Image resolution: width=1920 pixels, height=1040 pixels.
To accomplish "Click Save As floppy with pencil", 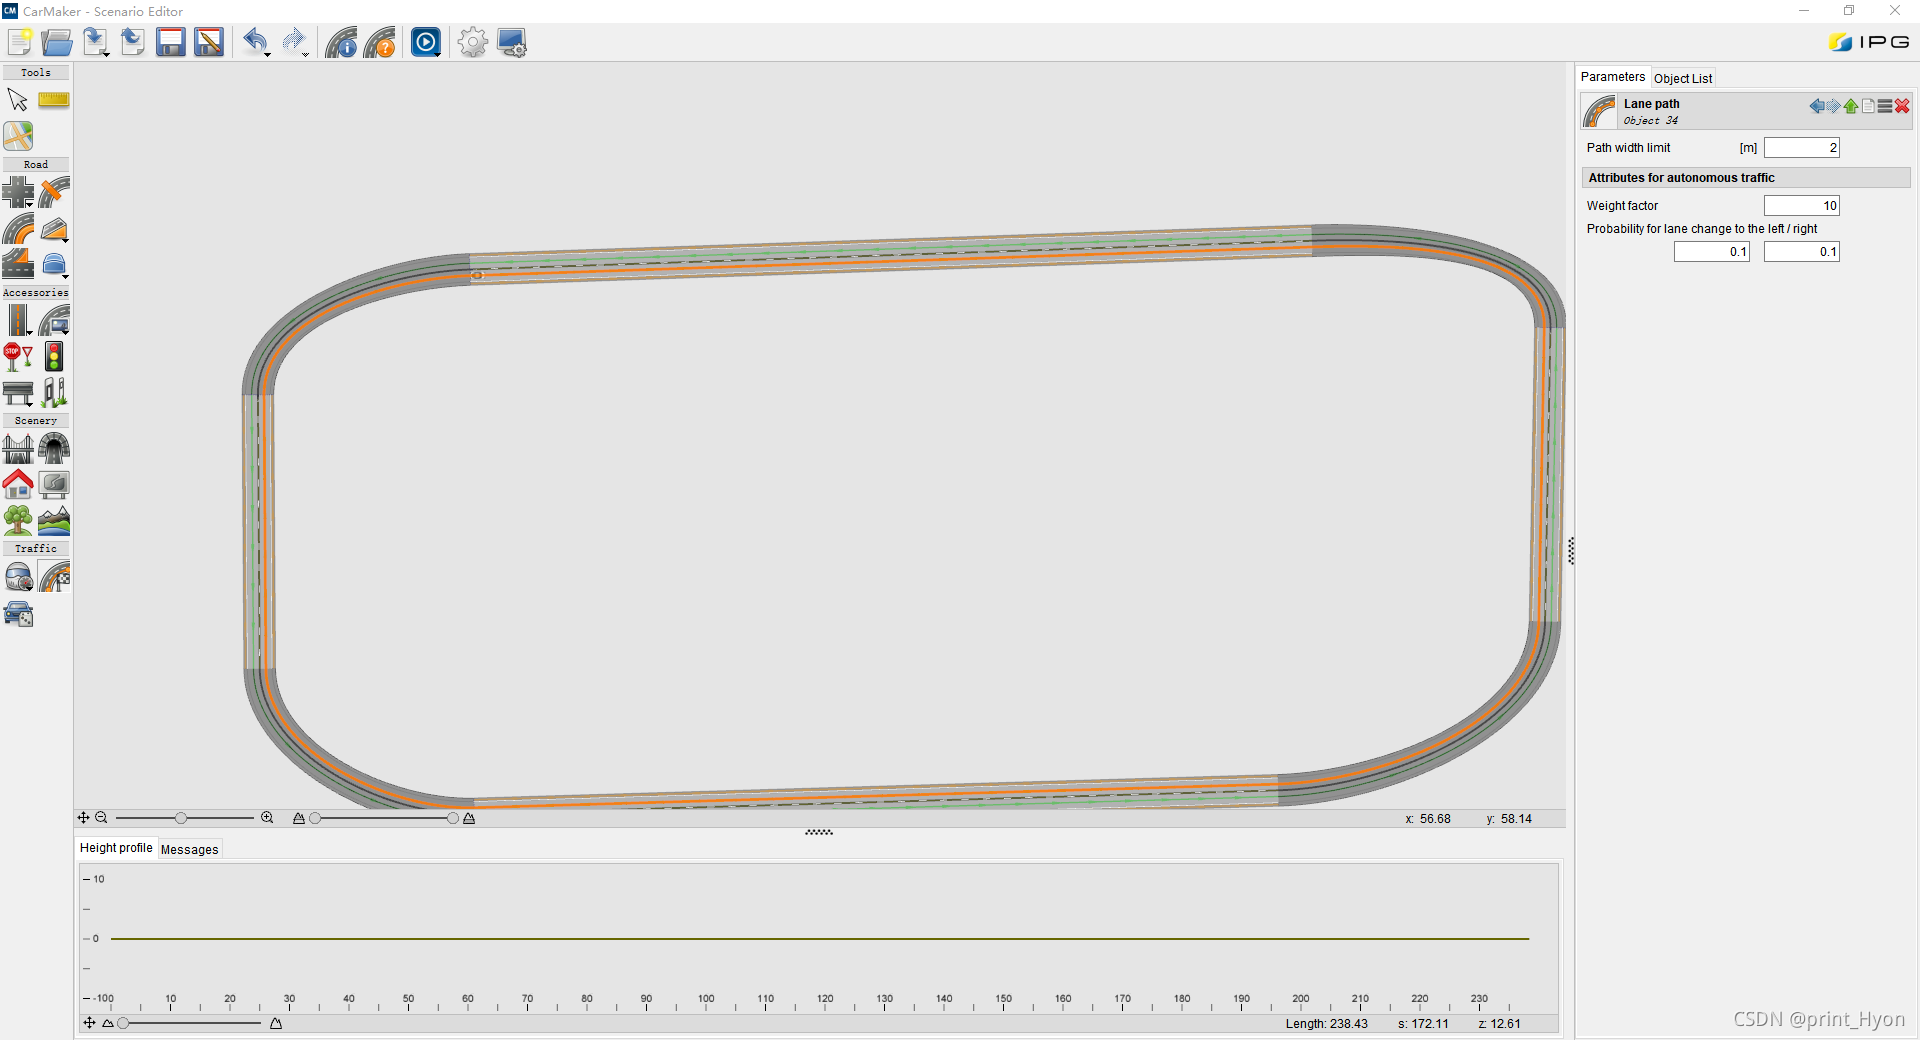I will coord(209,42).
